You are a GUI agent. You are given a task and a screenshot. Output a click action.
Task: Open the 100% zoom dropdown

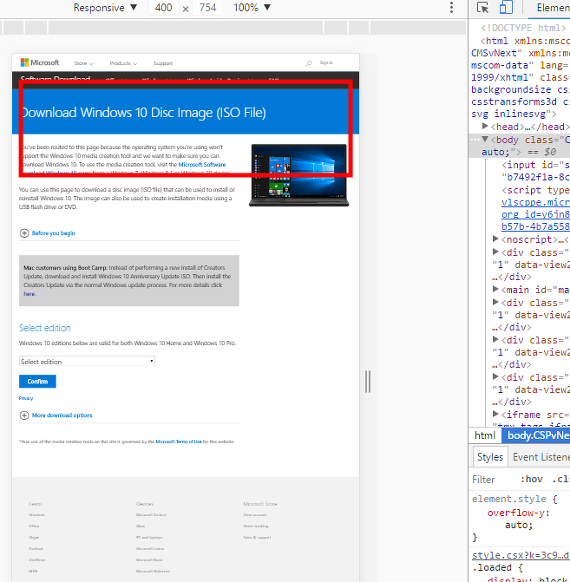pos(252,7)
